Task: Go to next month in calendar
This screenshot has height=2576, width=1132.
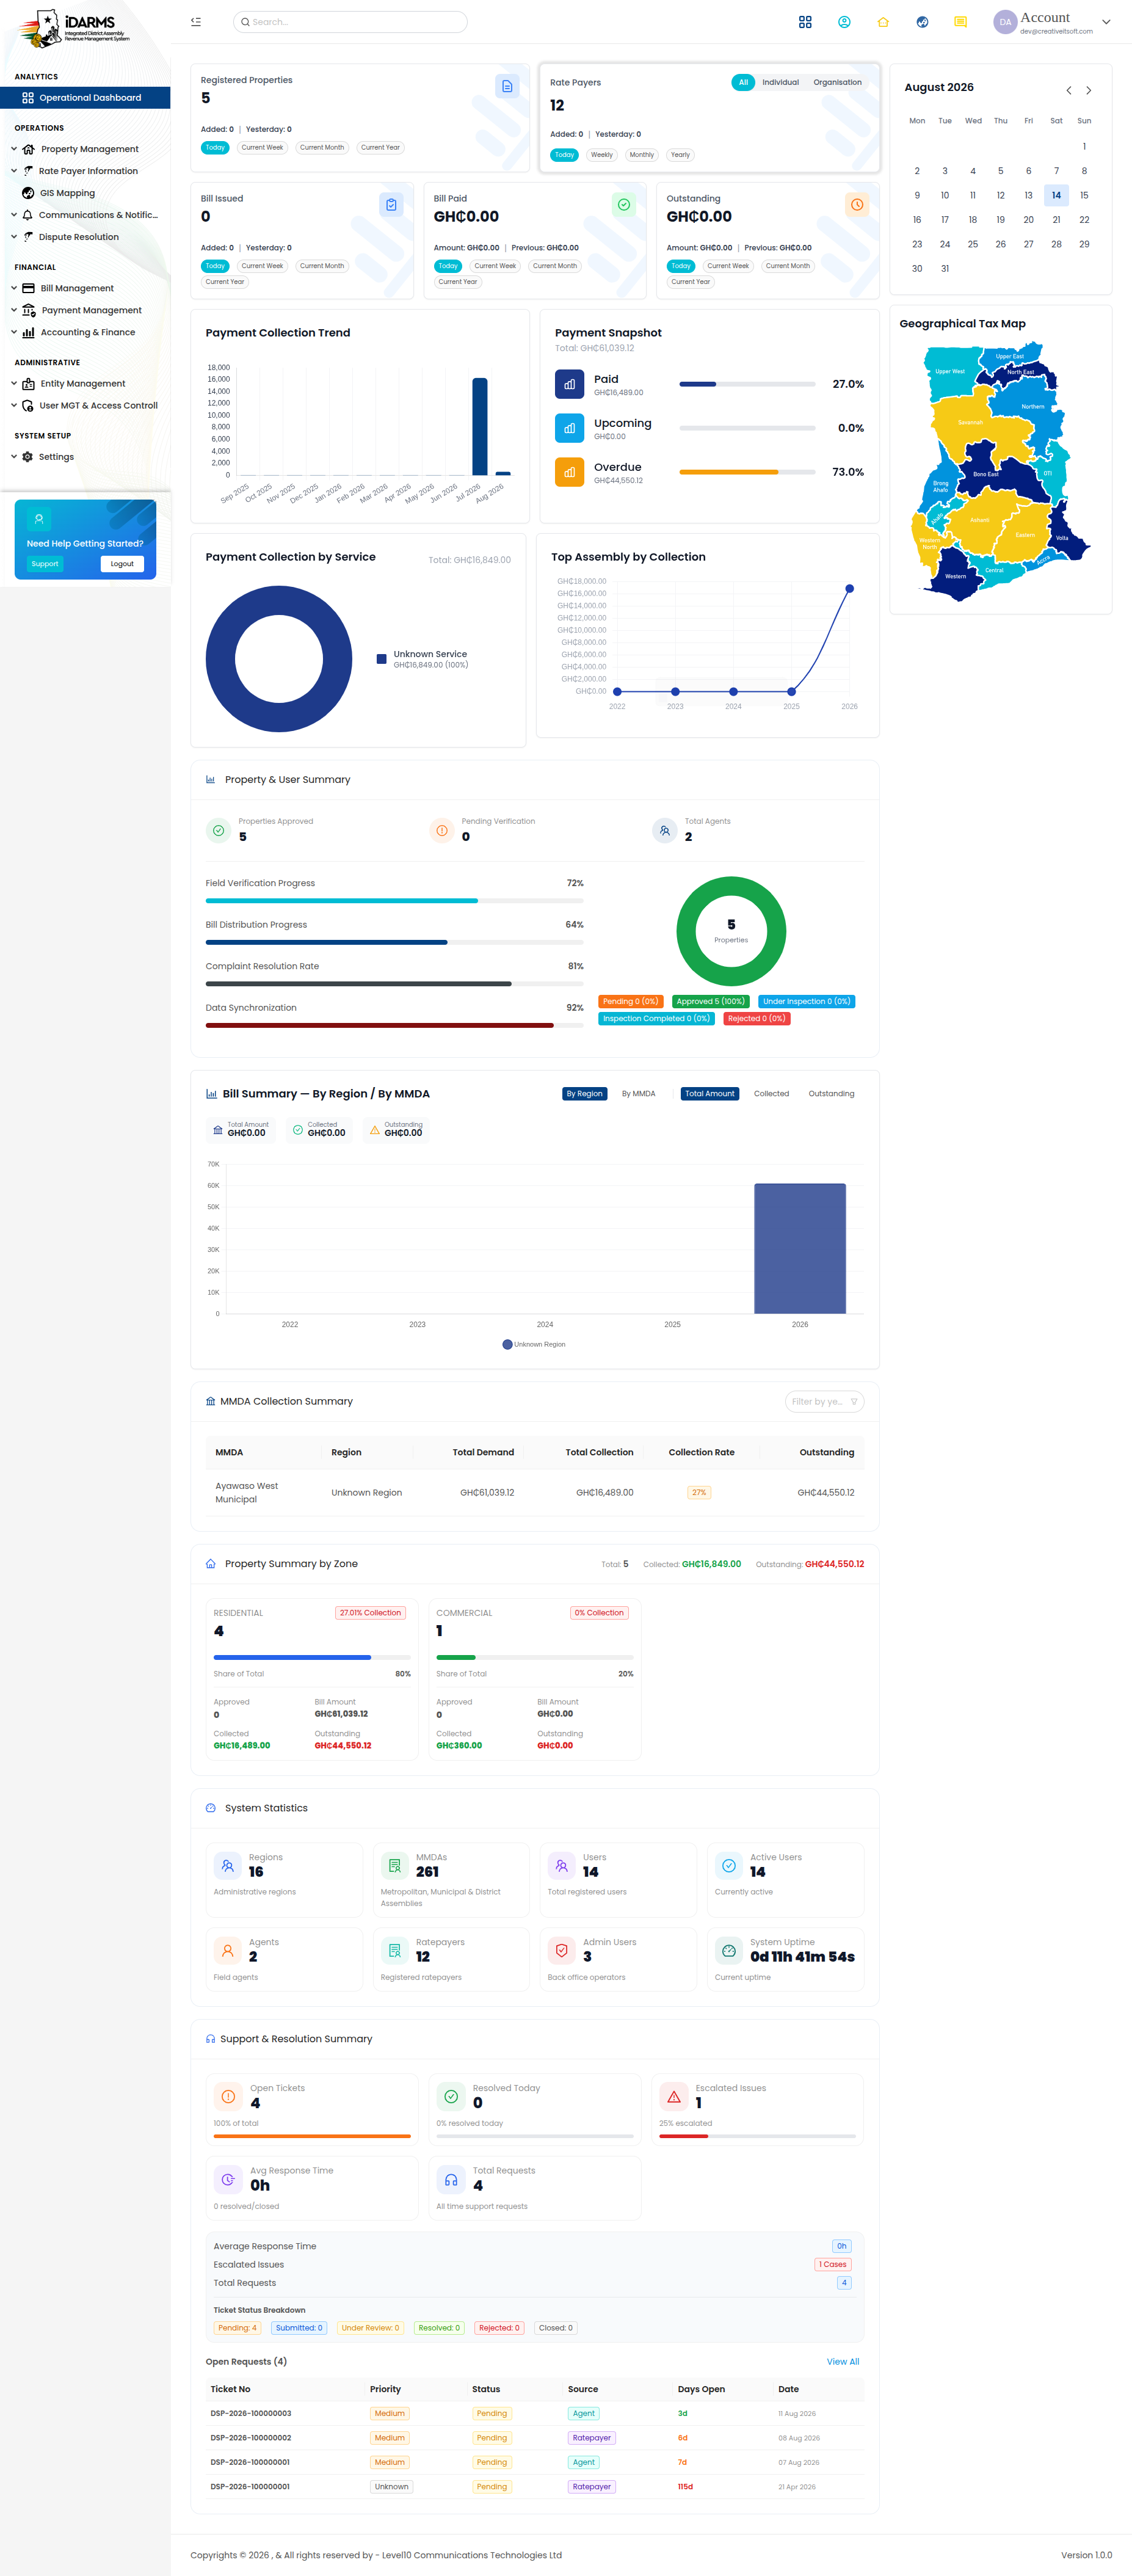Action: pos(1088,90)
